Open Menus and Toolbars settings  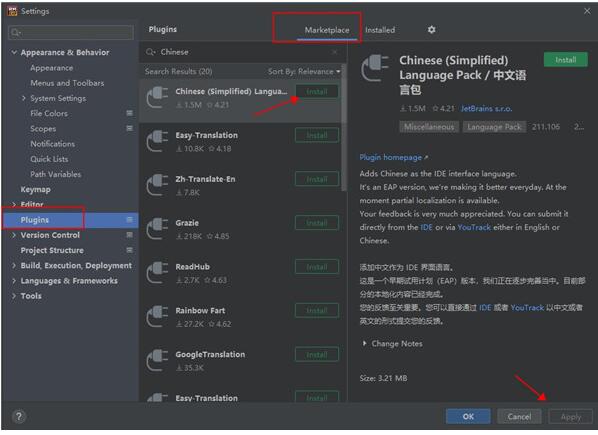click(67, 83)
